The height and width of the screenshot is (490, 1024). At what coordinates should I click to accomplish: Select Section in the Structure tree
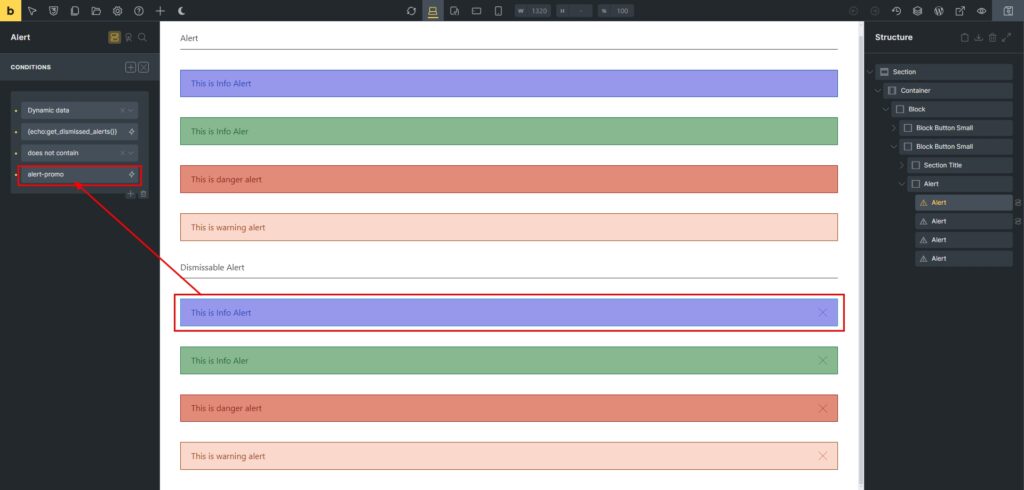point(944,72)
